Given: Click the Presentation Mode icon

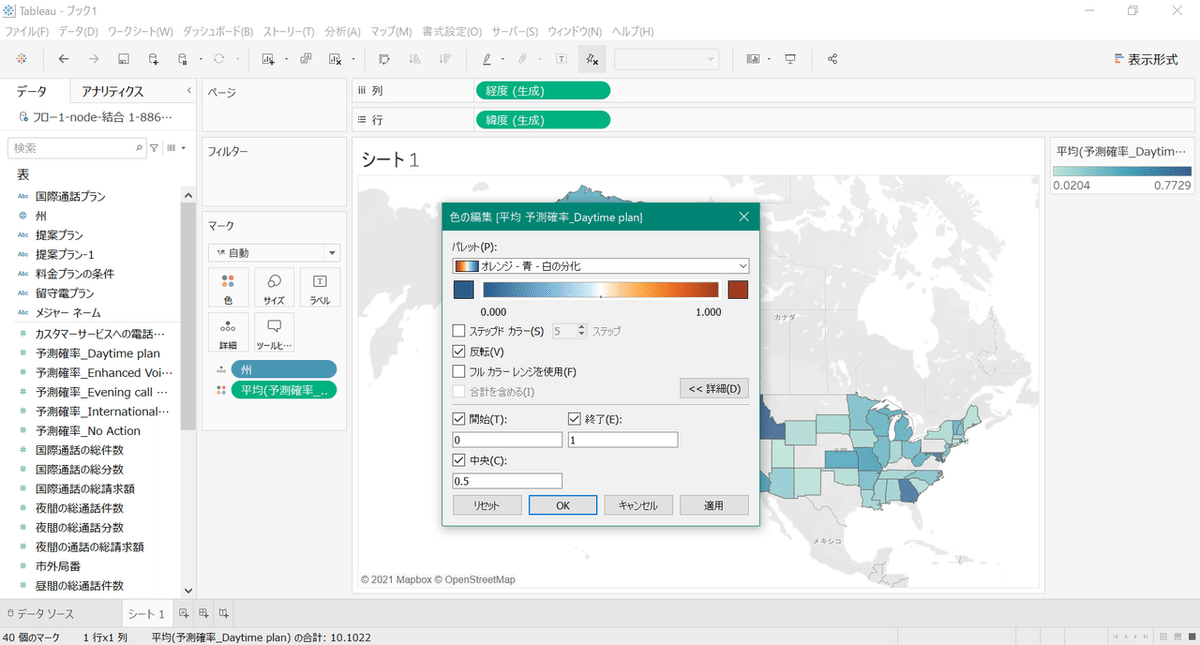Looking at the screenshot, I should tap(790, 59).
